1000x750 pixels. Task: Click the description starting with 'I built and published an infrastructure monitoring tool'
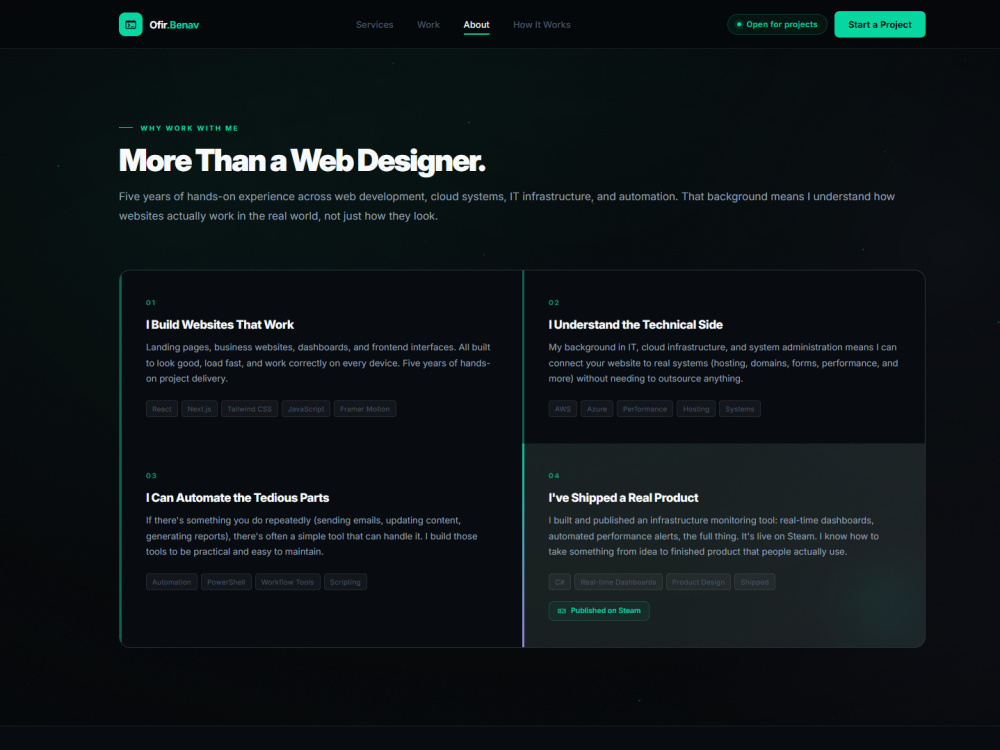714,536
